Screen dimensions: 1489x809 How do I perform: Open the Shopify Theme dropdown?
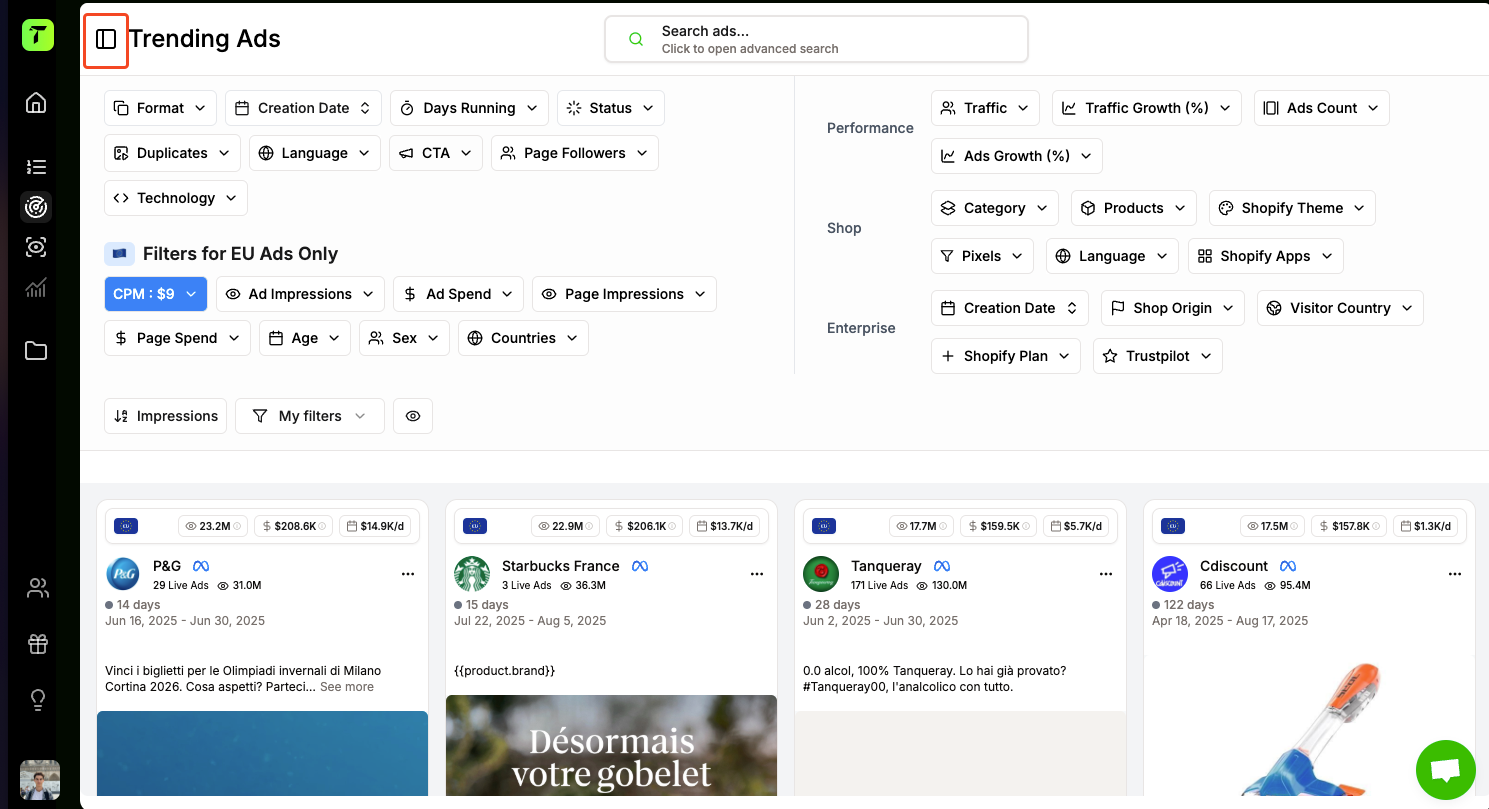point(1292,208)
